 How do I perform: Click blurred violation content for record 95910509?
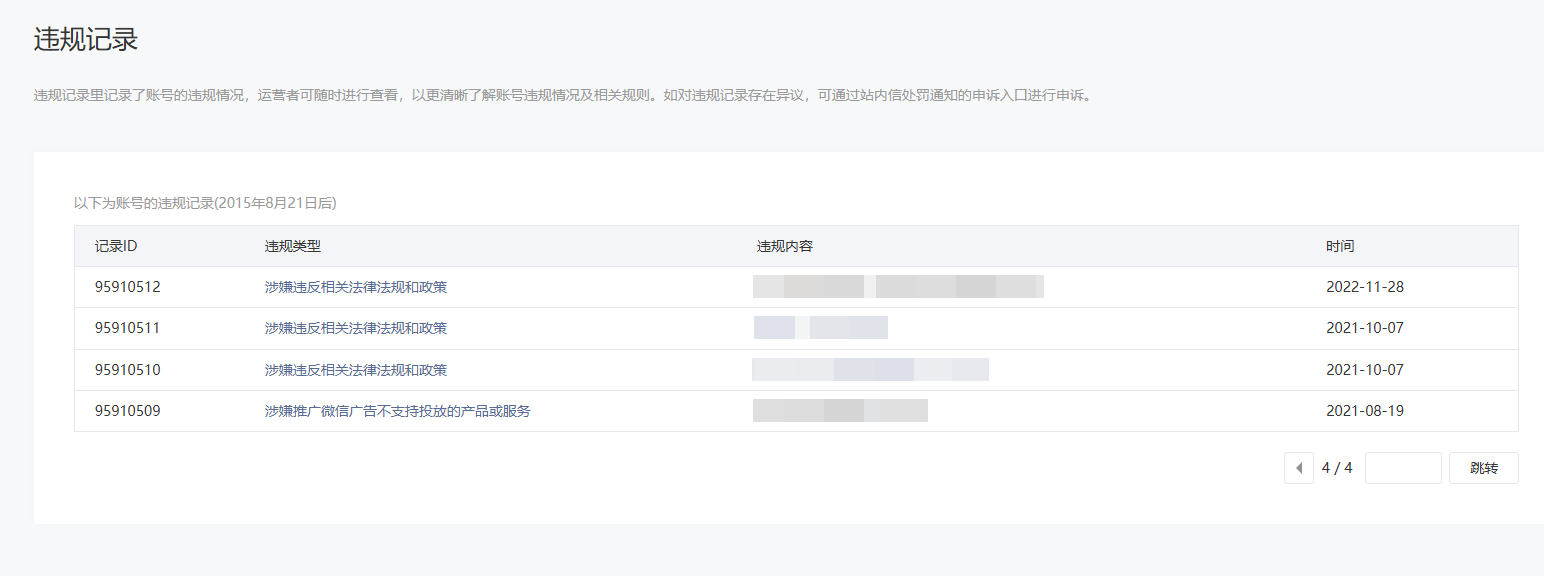pos(840,411)
